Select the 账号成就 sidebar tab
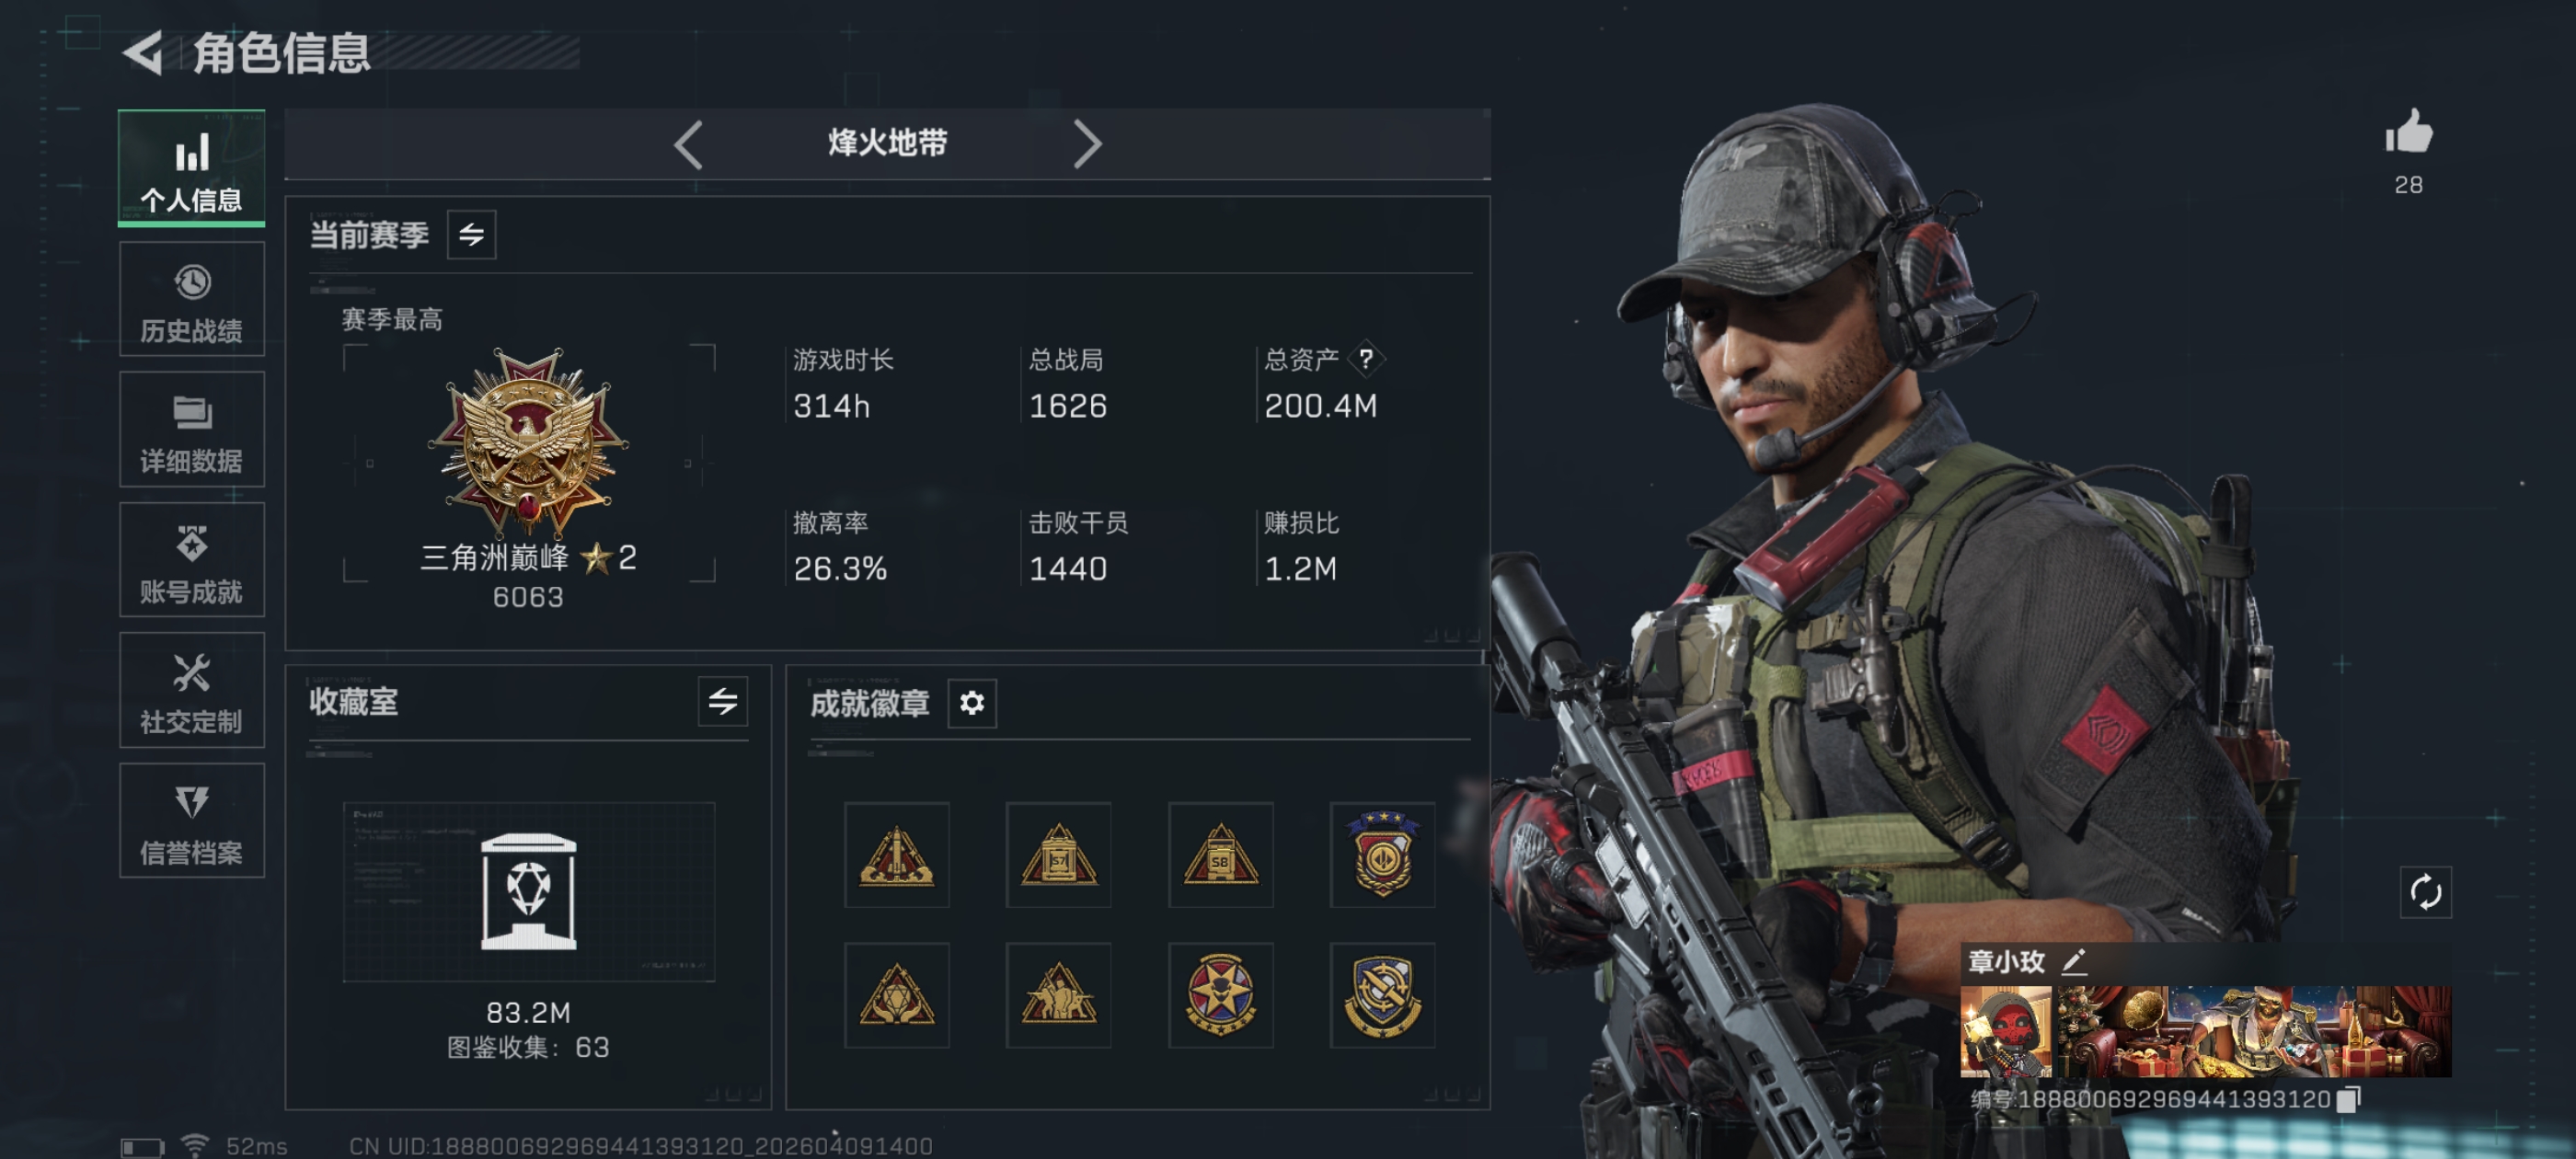The image size is (2576, 1159). pos(192,560)
